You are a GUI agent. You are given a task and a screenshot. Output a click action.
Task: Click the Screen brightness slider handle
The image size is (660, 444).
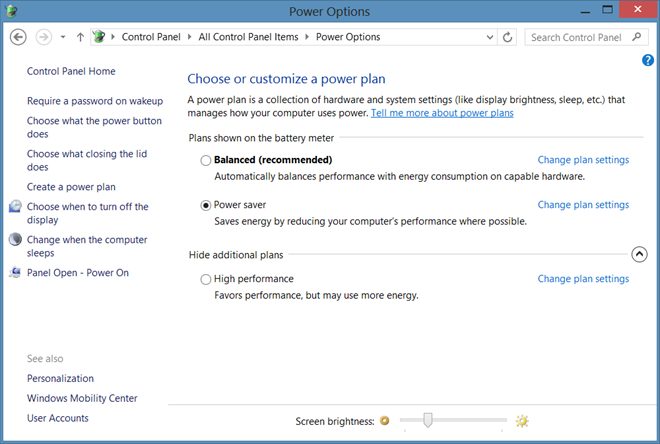(x=427, y=421)
